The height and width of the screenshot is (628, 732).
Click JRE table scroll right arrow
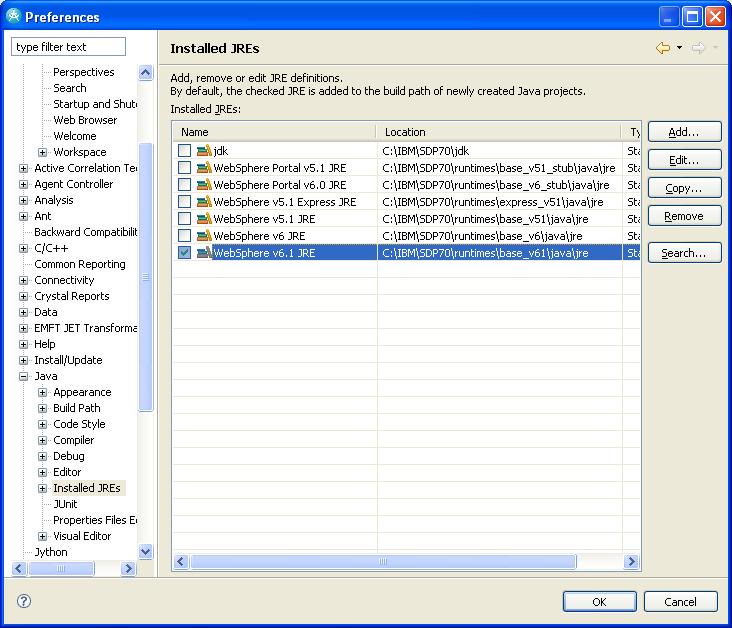tap(631, 561)
